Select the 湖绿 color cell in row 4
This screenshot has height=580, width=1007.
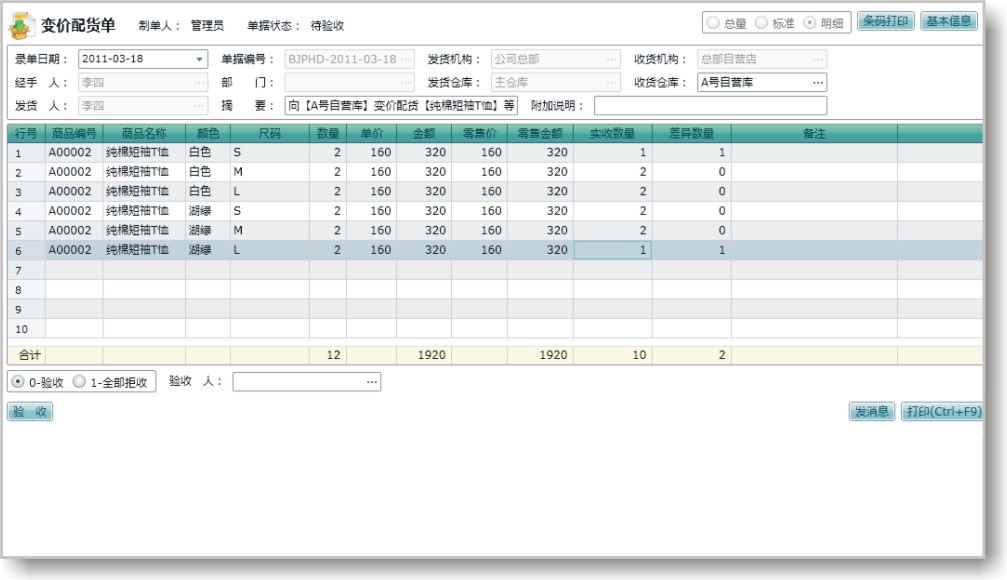[x=208, y=211]
